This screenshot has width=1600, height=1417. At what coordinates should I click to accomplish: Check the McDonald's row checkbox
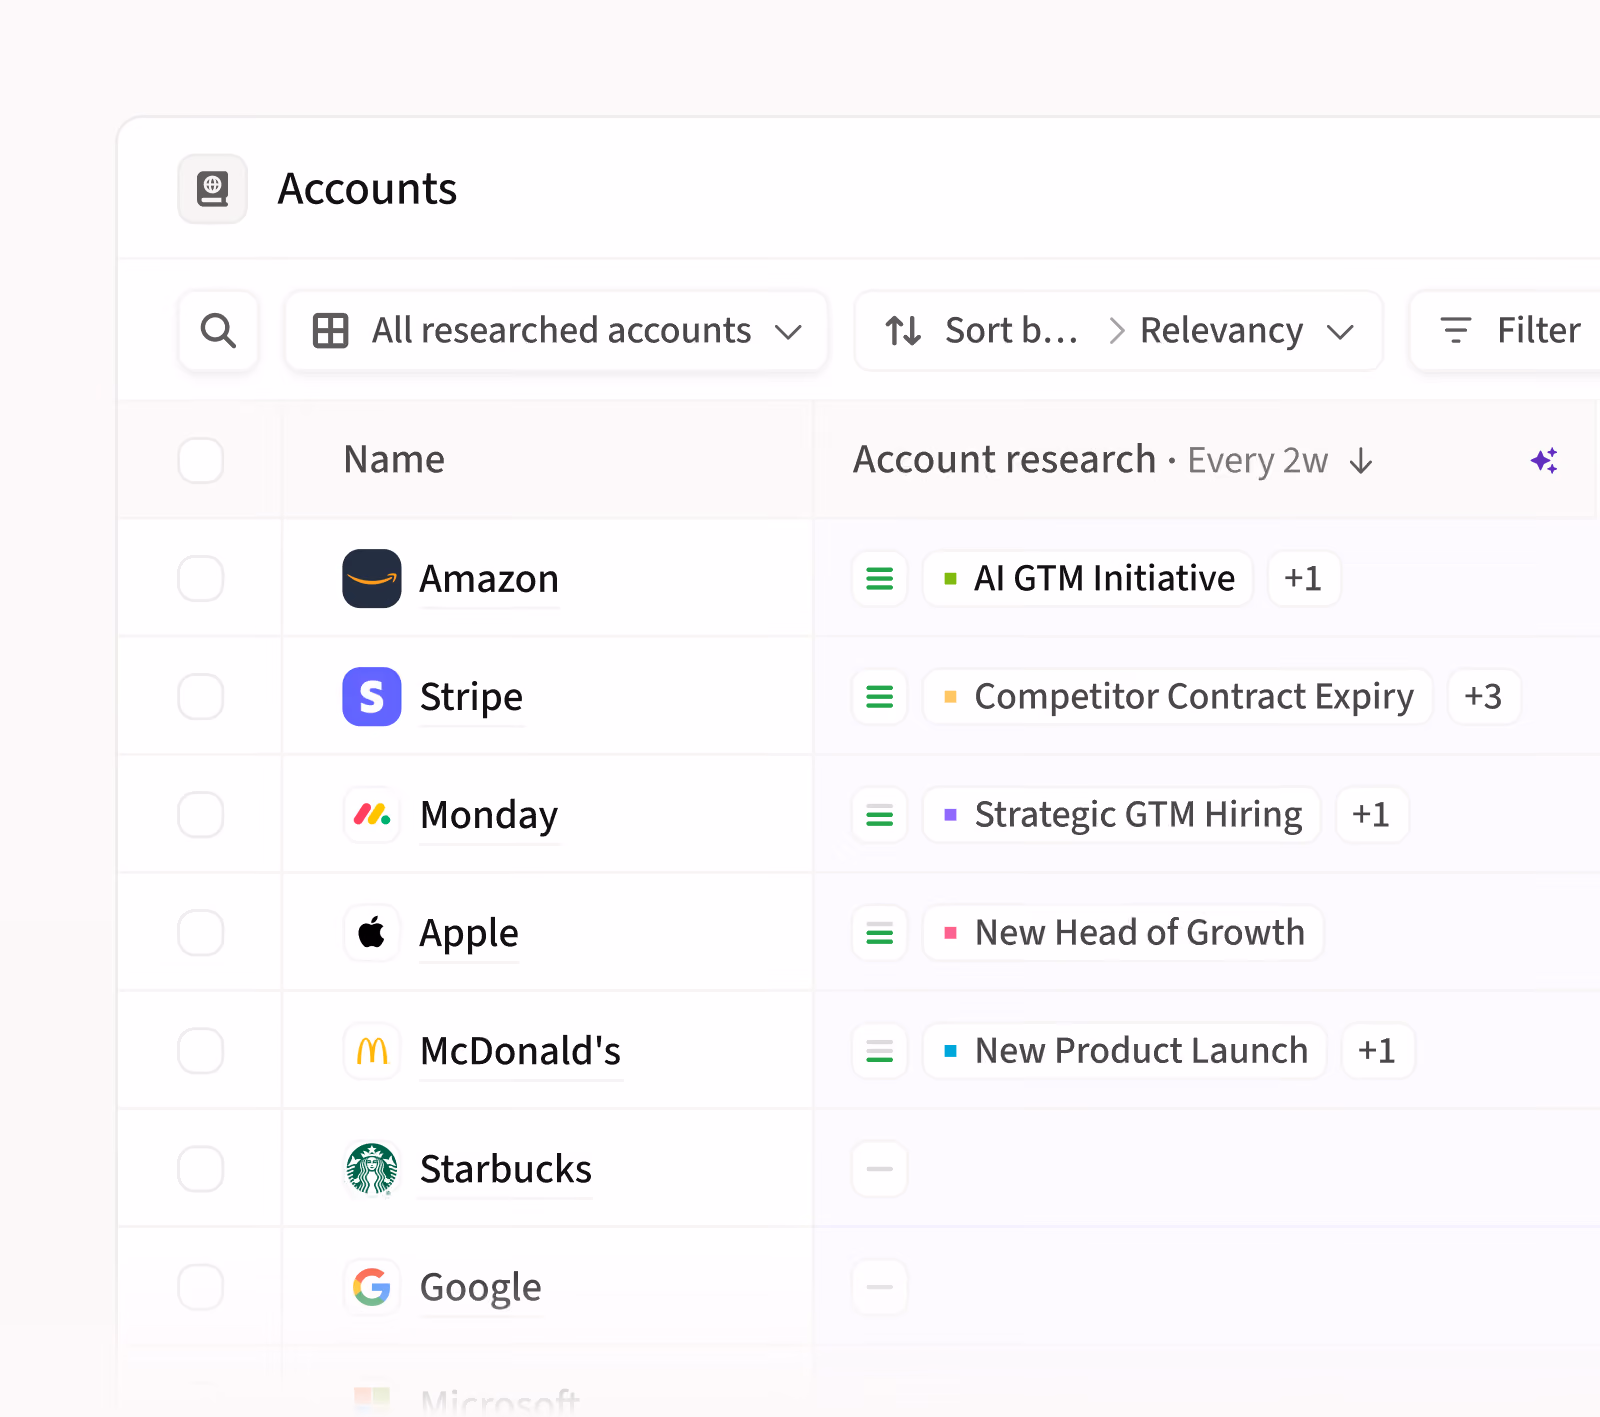200,1050
